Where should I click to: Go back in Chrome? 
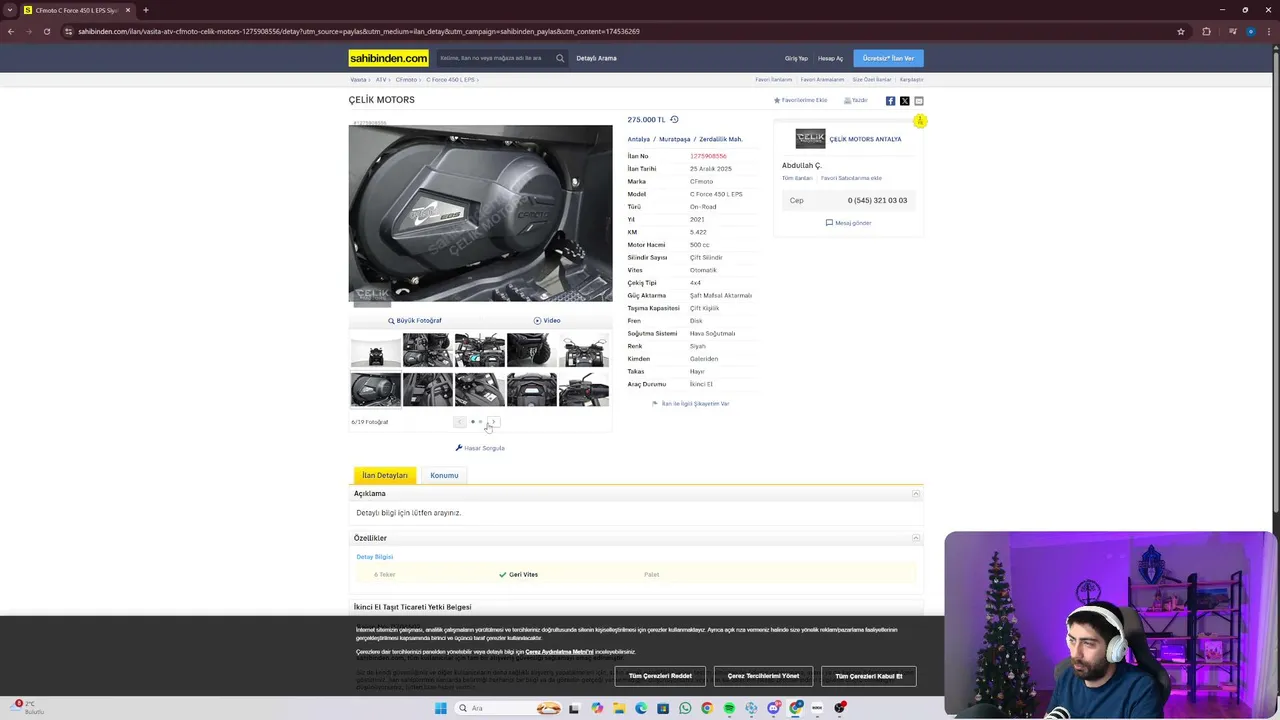[x=11, y=31]
